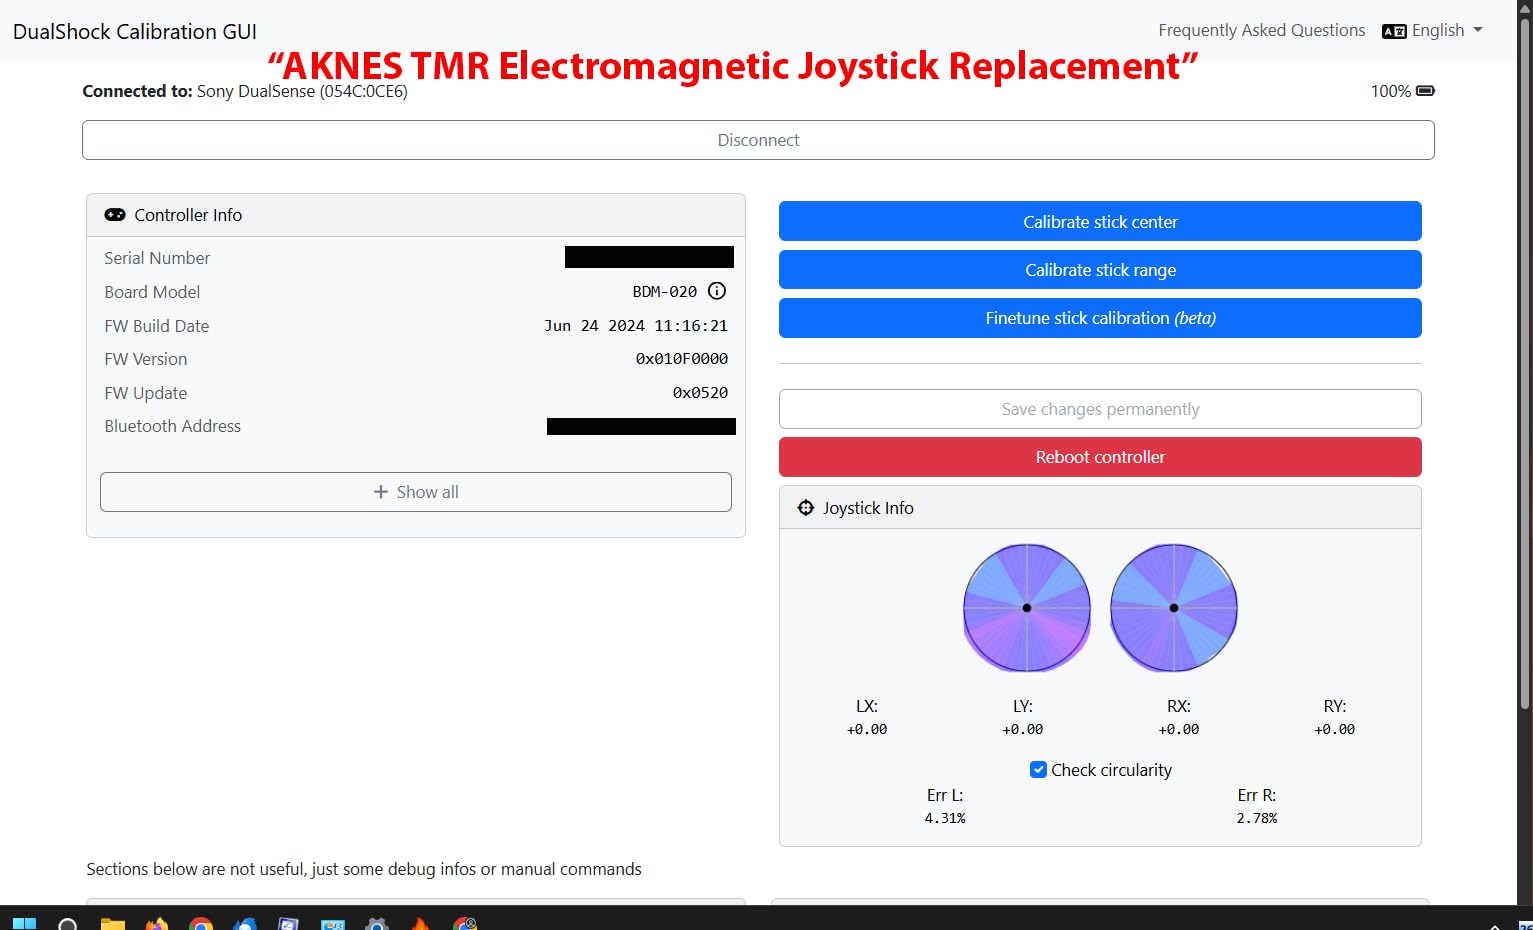The height and width of the screenshot is (930, 1533).
Task: Disconnect the controller
Action: [x=758, y=140]
